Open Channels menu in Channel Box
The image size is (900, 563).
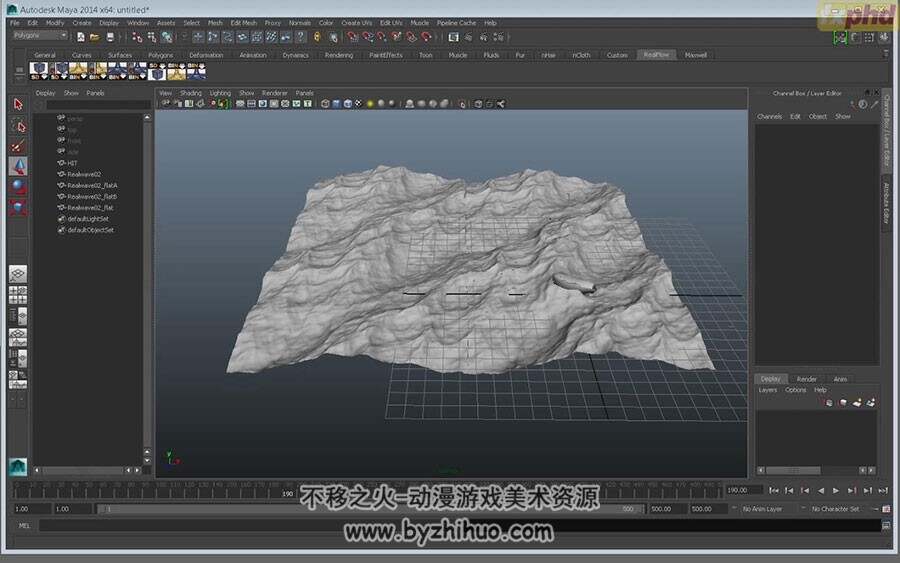pos(769,117)
